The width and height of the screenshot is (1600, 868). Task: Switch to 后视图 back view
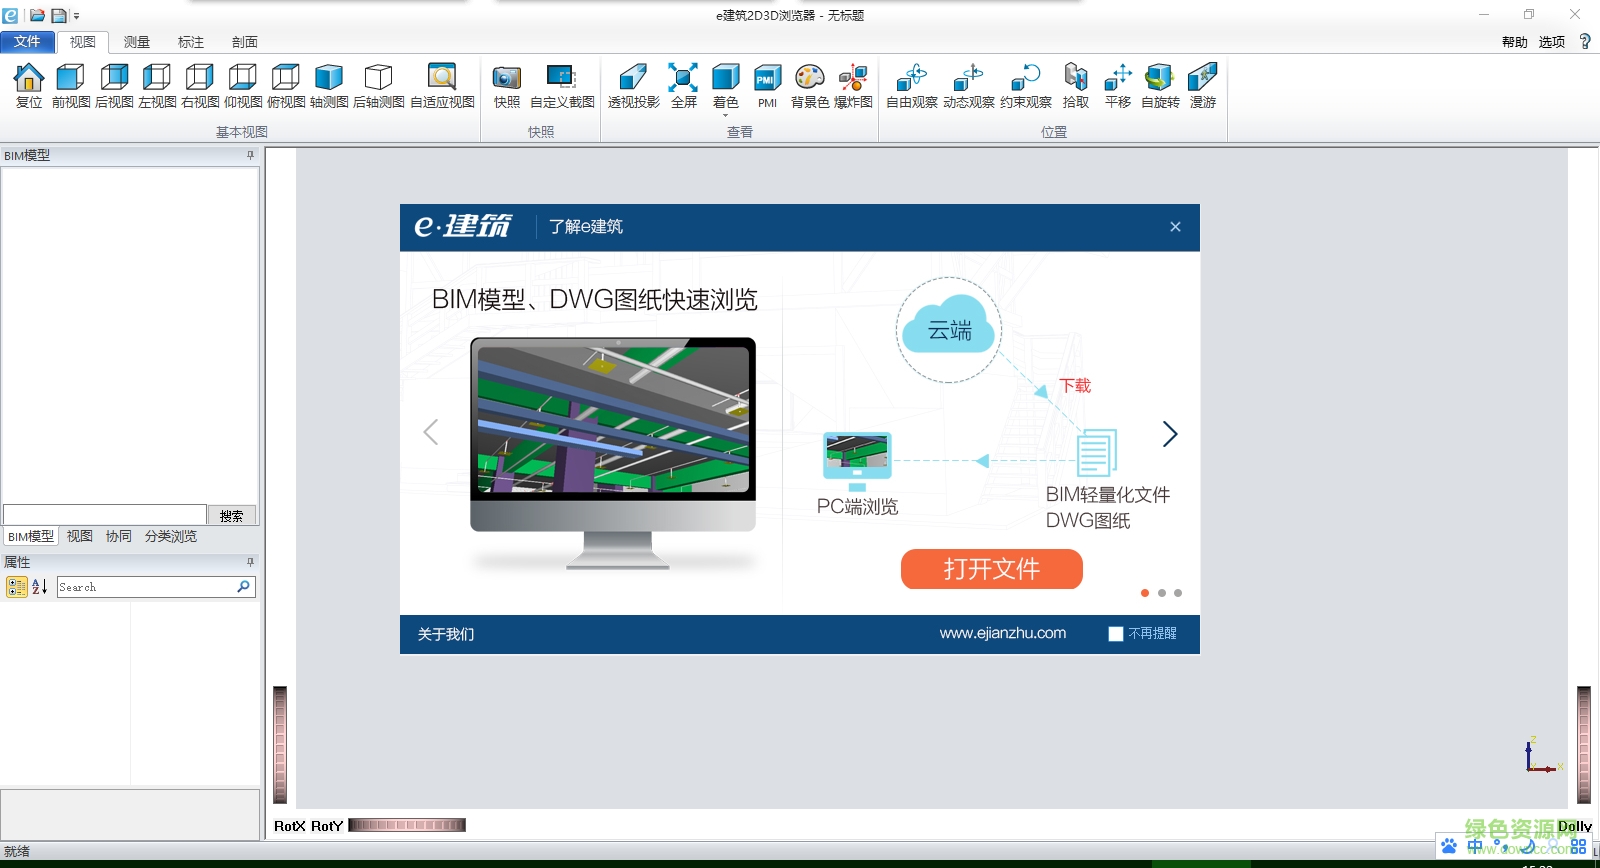(114, 86)
